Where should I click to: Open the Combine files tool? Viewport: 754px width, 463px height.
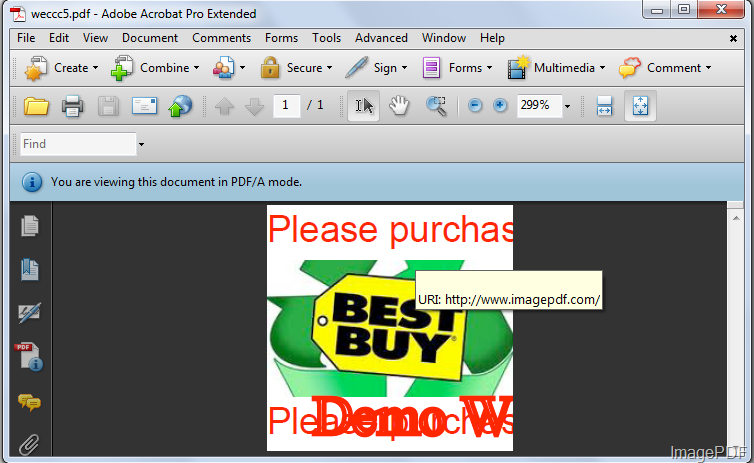(123, 68)
